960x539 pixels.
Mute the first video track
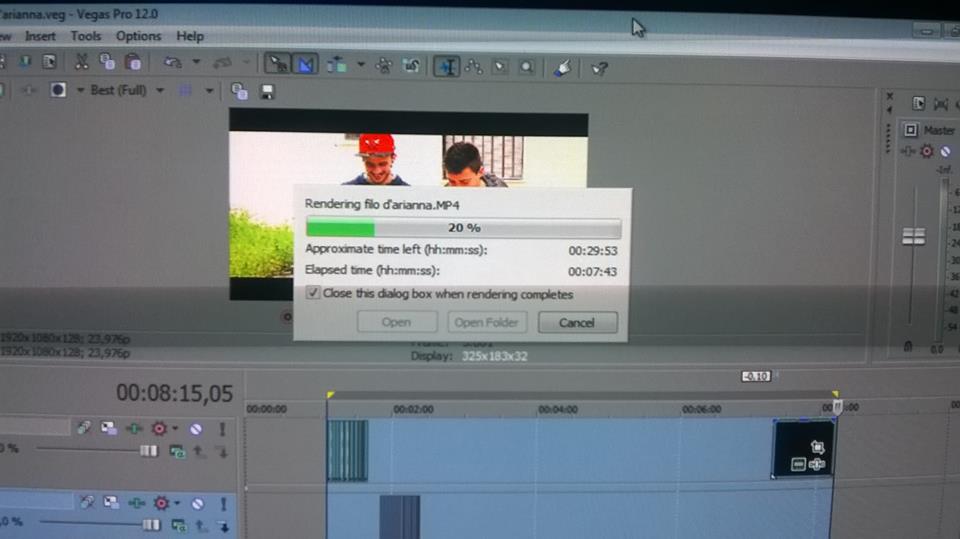[x=196, y=428]
